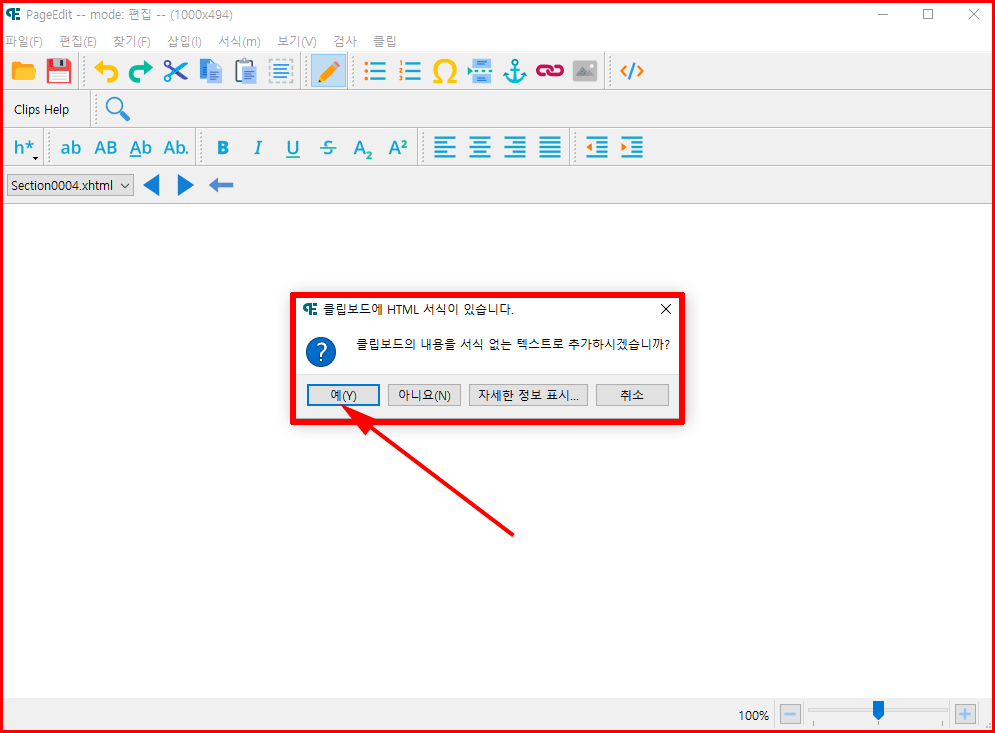The height and width of the screenshot is (733, 995).
Task: Open the 서식(m) menu
Action: [x=239, y=41]
